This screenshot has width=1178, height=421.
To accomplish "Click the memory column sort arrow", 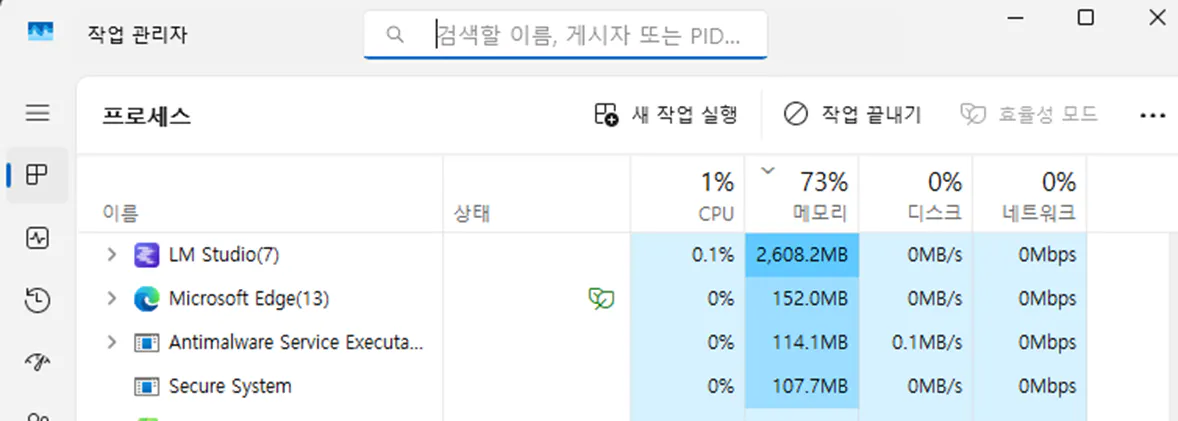I will click(x=767, y=171).
